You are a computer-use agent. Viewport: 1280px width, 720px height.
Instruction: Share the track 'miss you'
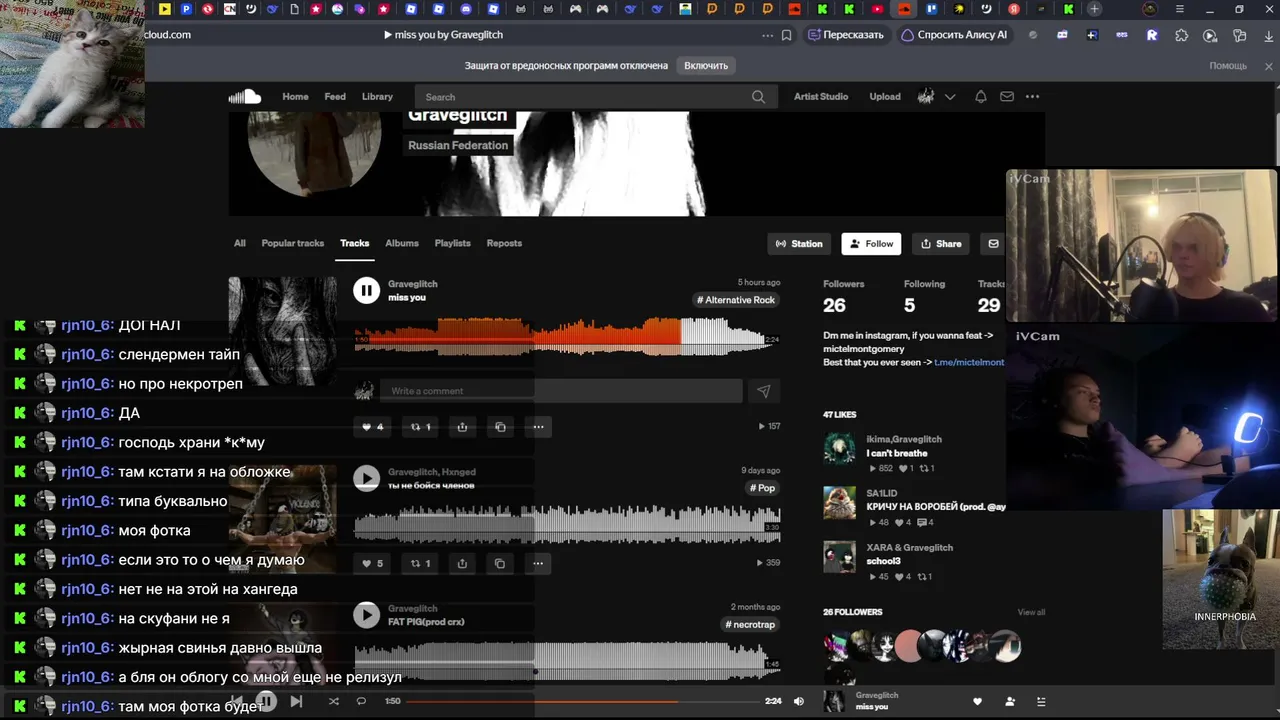click(462, 427)
